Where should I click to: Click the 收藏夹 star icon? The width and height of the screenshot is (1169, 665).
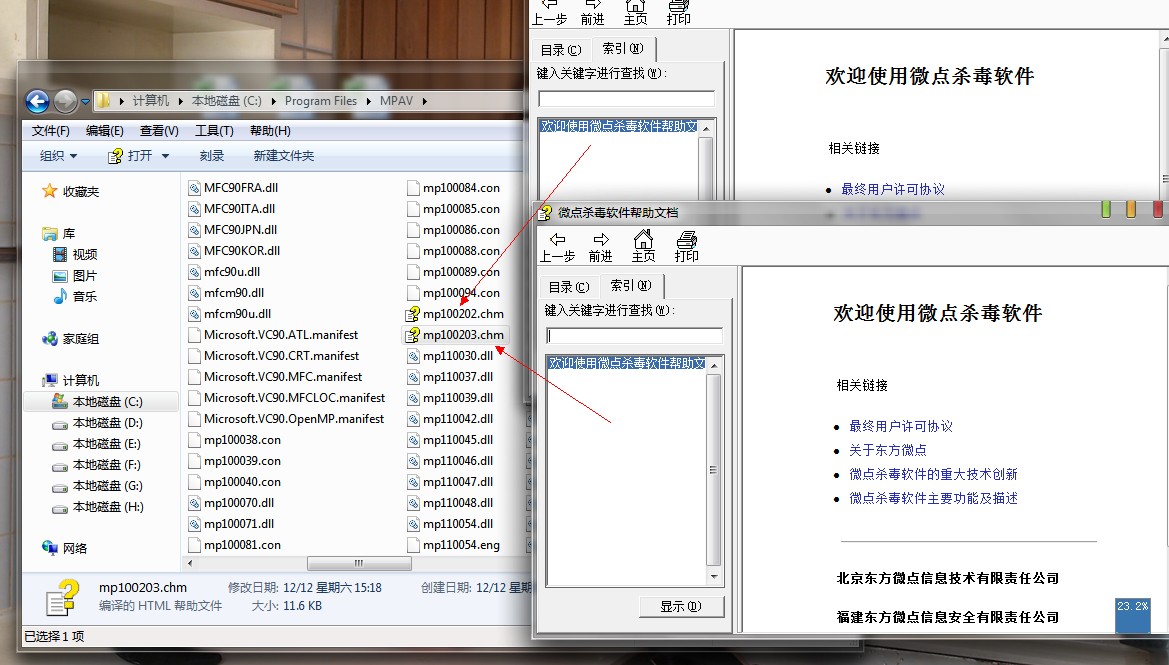point(49,191)
